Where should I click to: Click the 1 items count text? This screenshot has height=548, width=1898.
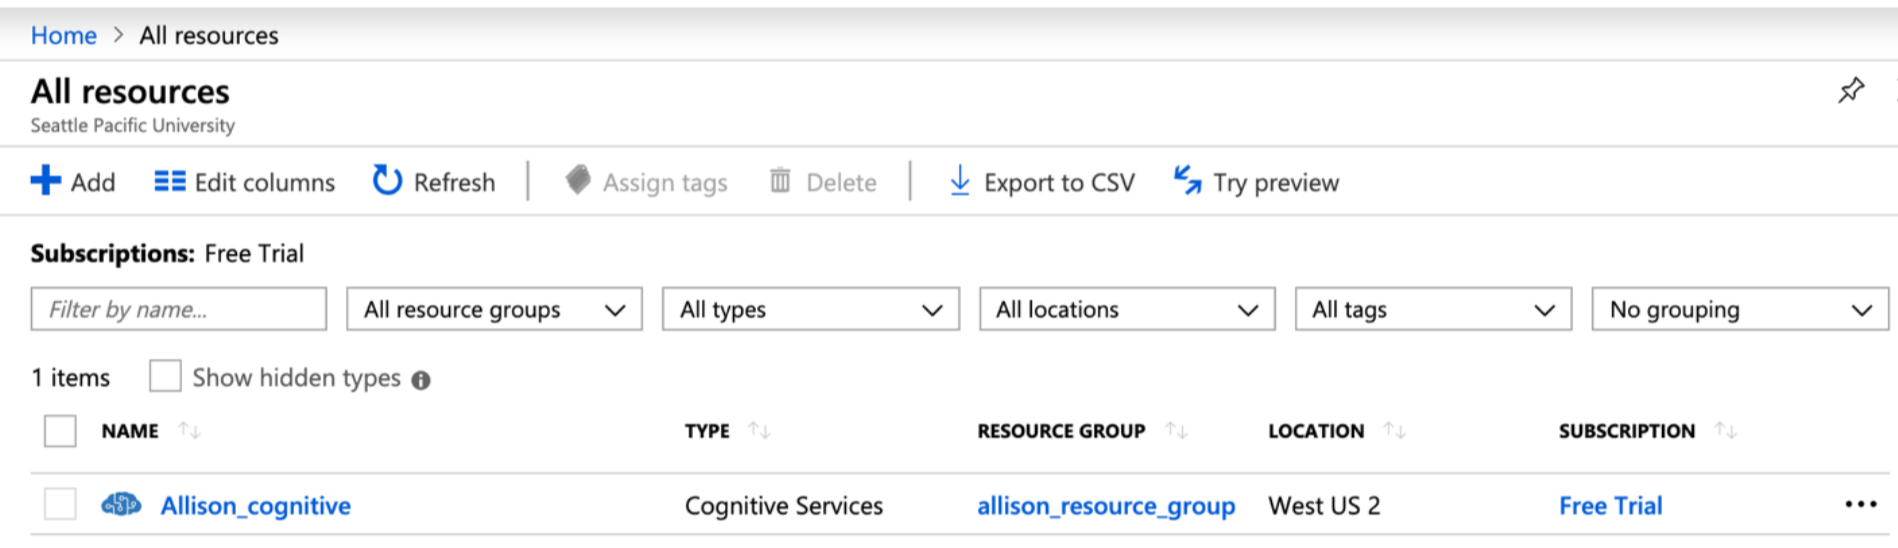(x=70, y=377)
